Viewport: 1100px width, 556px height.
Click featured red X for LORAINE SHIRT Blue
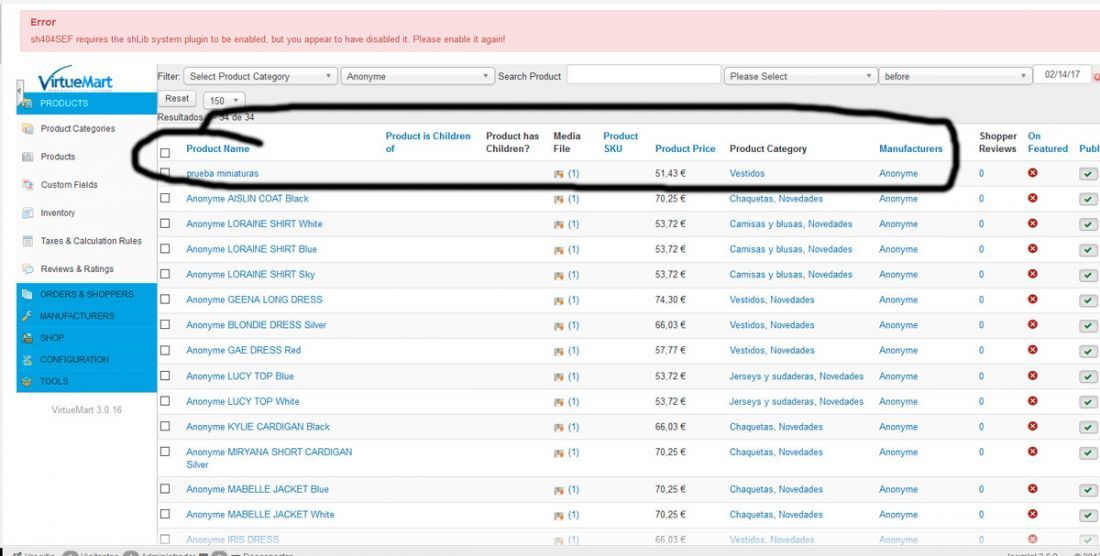[x=1032, y=249]
